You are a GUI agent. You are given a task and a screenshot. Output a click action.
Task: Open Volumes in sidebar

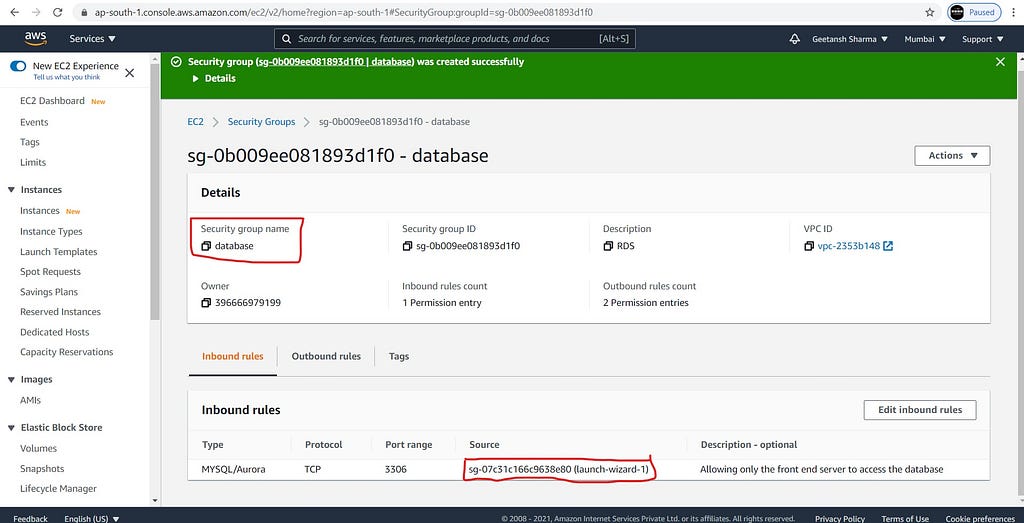(x=38, y=449)
